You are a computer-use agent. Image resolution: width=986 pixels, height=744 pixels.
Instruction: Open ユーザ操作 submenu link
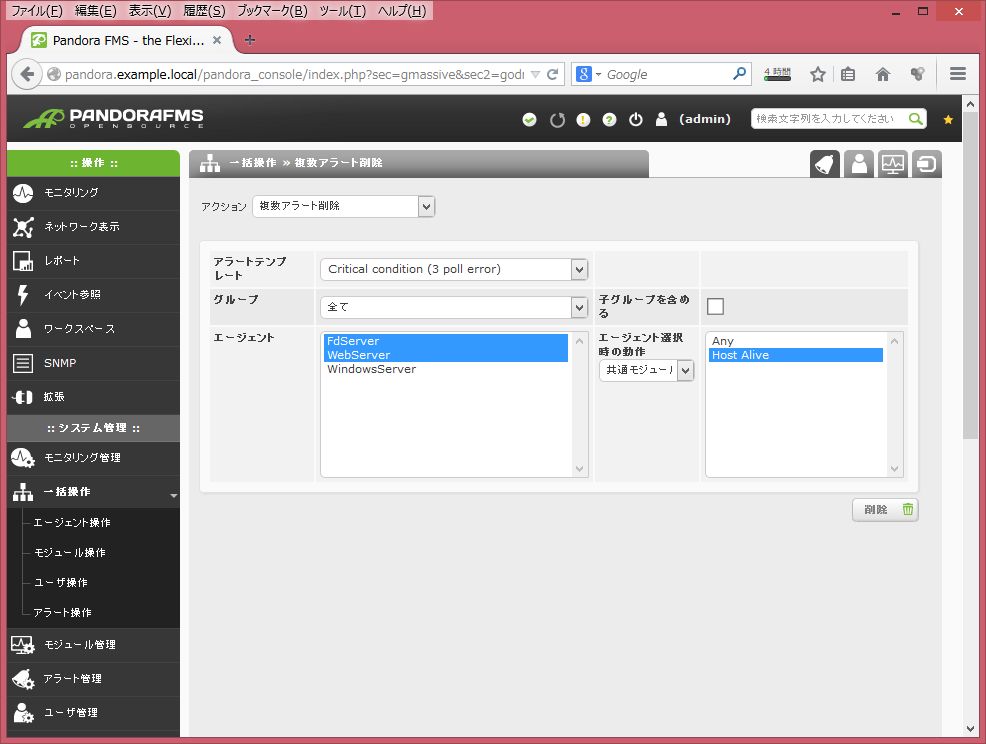point(60,582)
